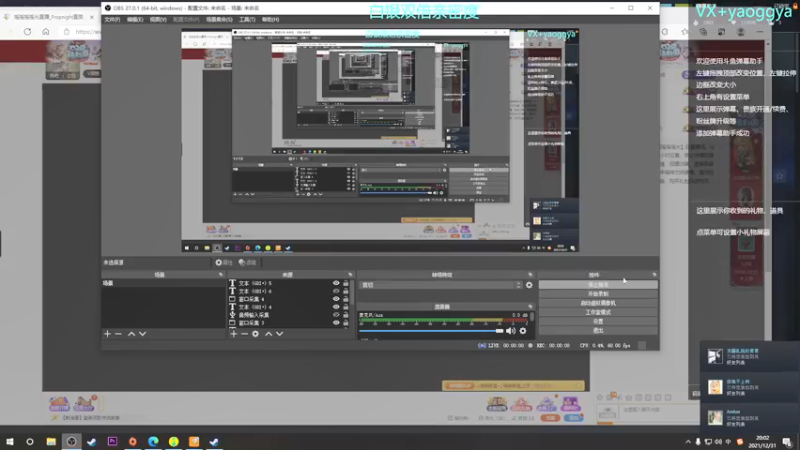Click the 停止推流 button in the controls dock

point(598,285)
